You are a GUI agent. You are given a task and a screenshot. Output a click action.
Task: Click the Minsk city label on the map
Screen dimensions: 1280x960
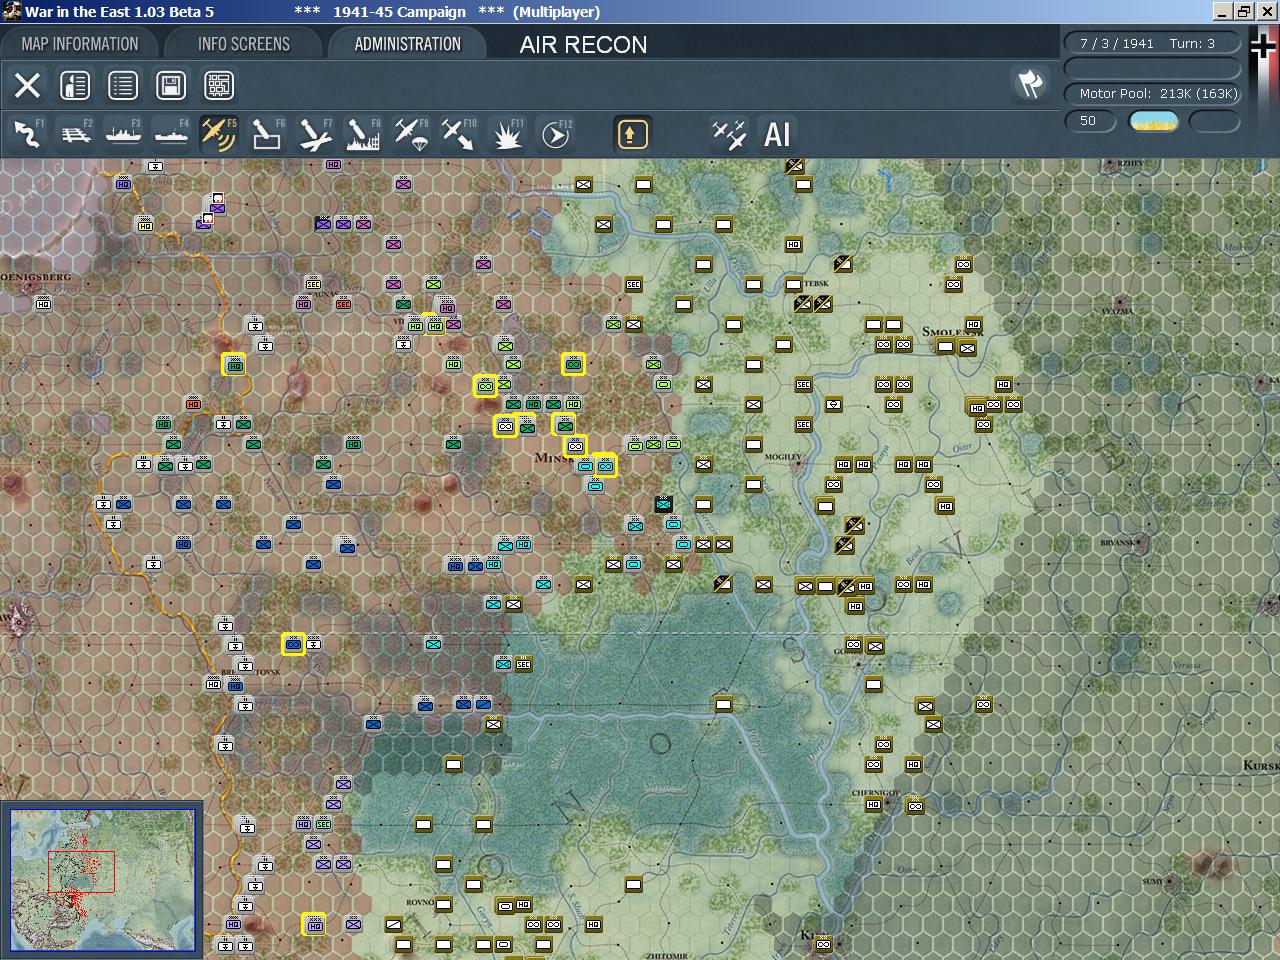point(553,458)
